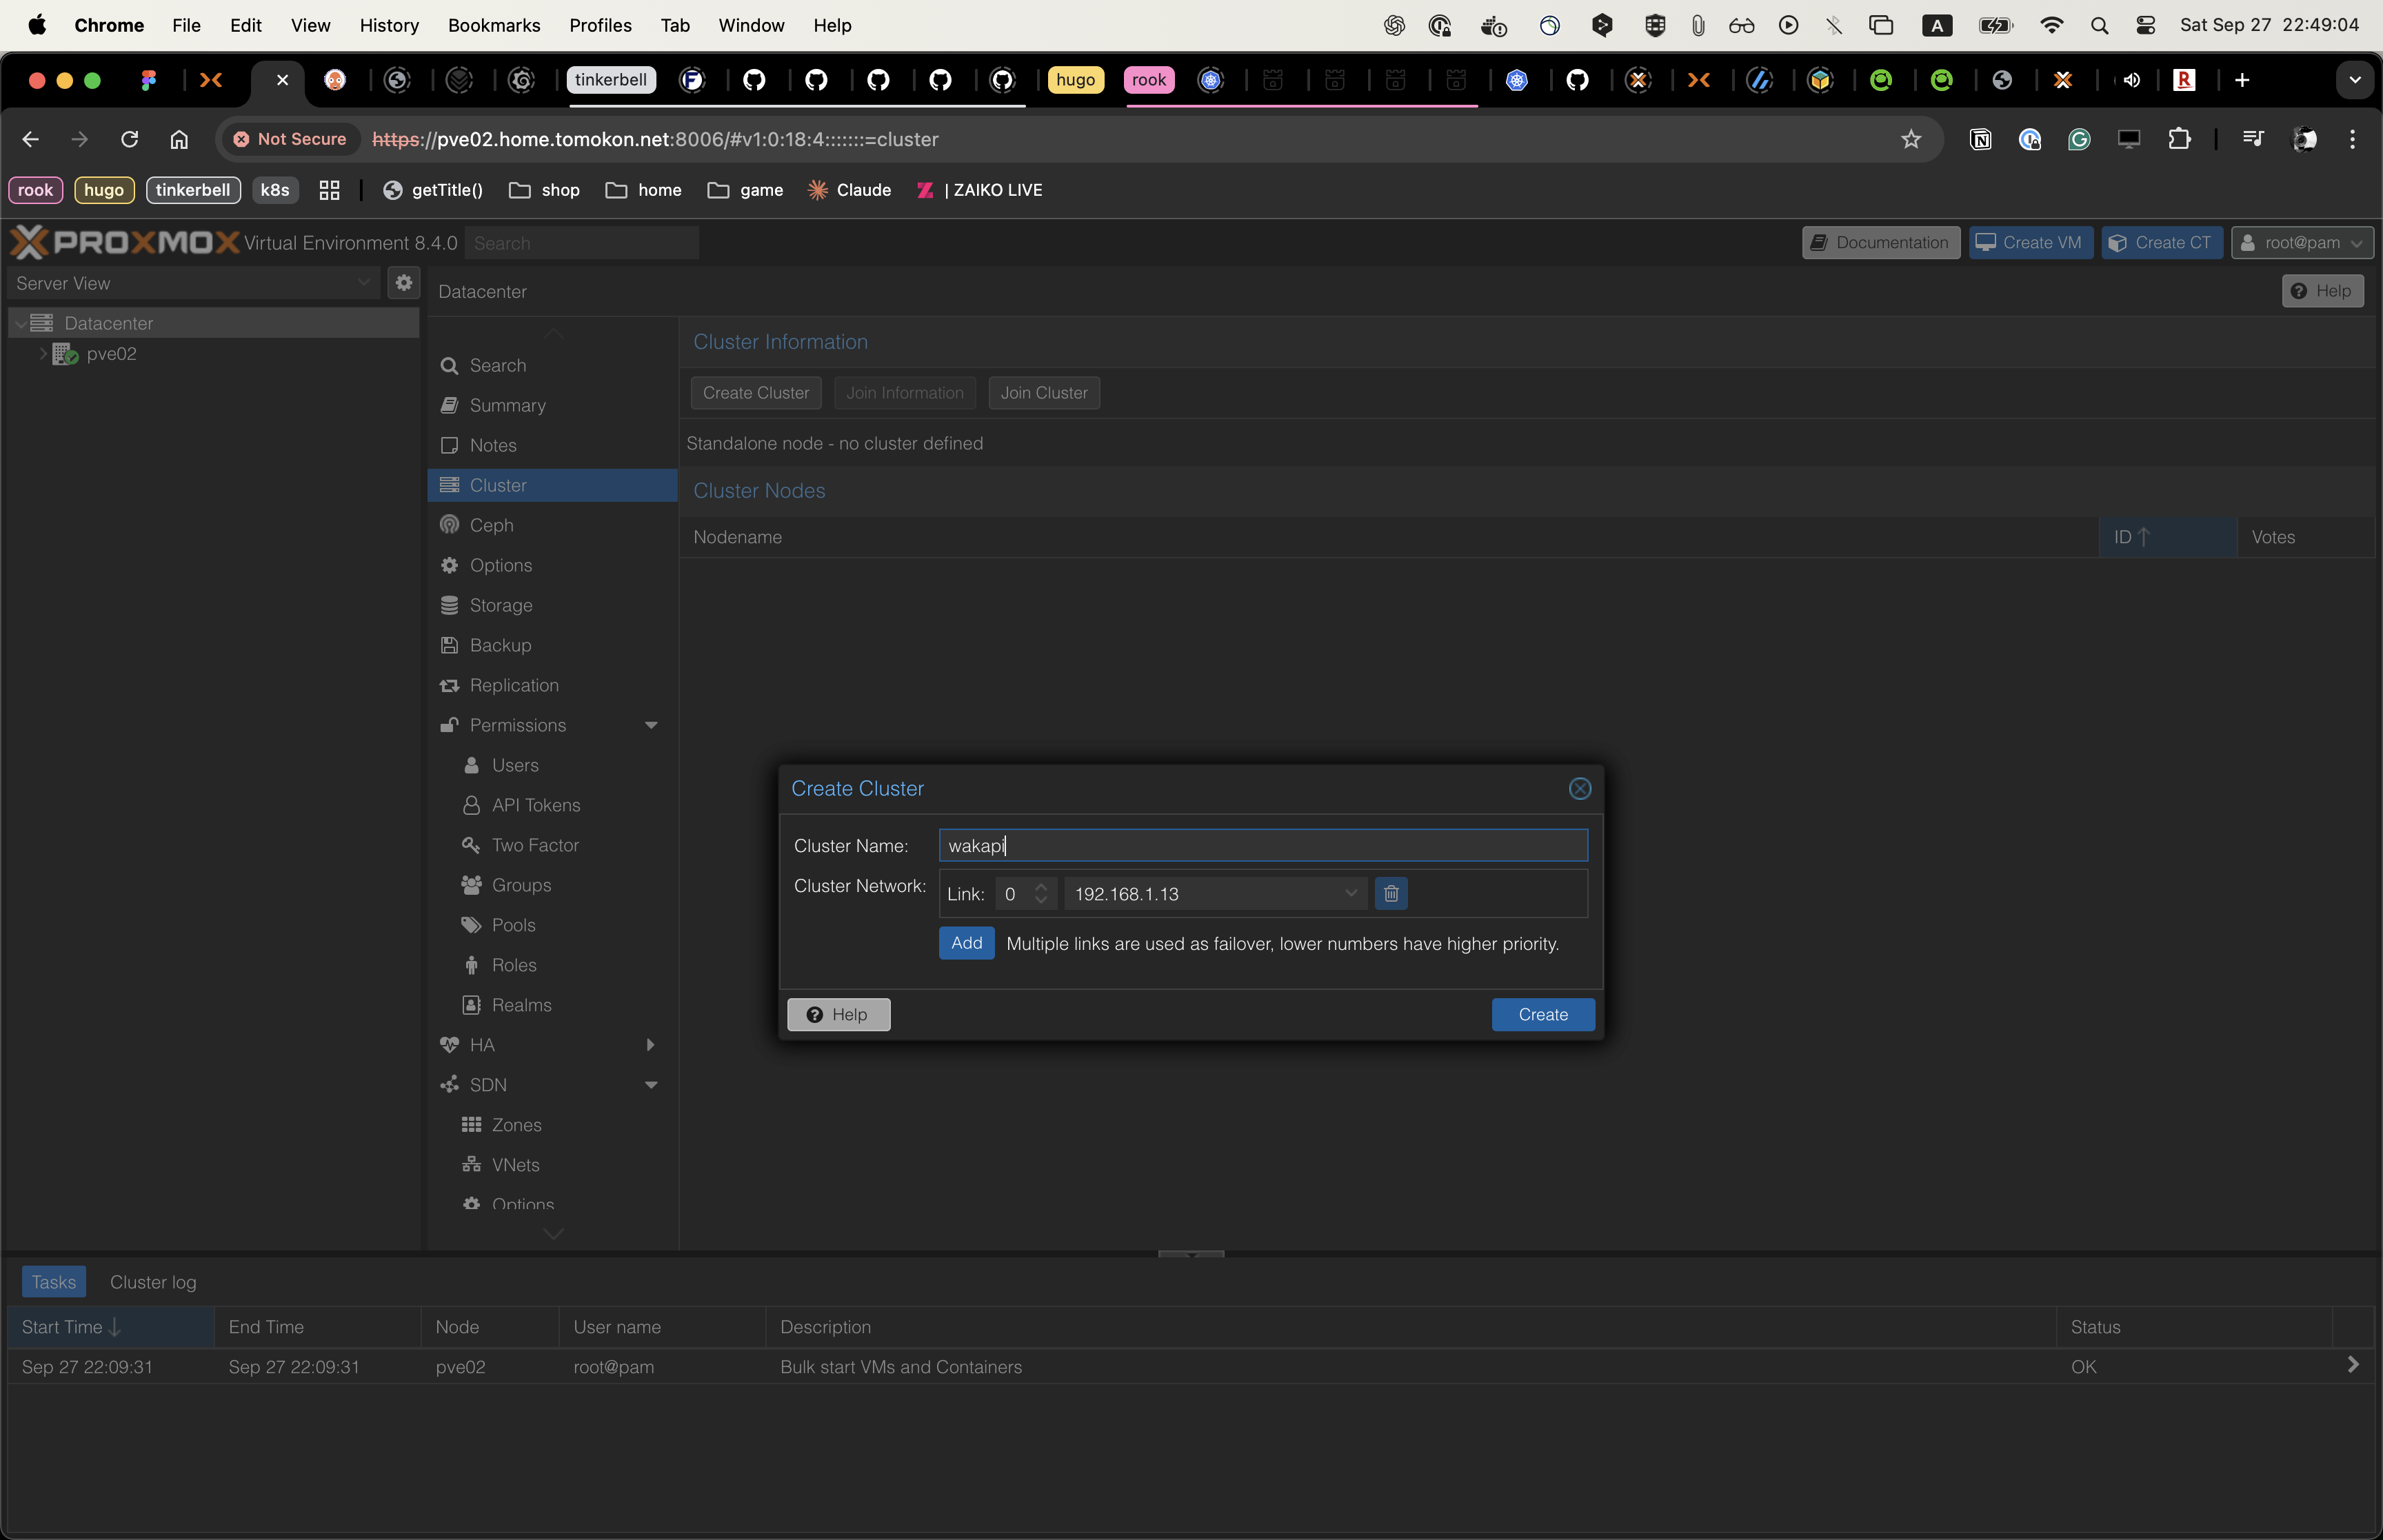This screenshot has width=2383, height=1540.
Task: Collapse the Permissions submenu
Action: click(651, 725)
